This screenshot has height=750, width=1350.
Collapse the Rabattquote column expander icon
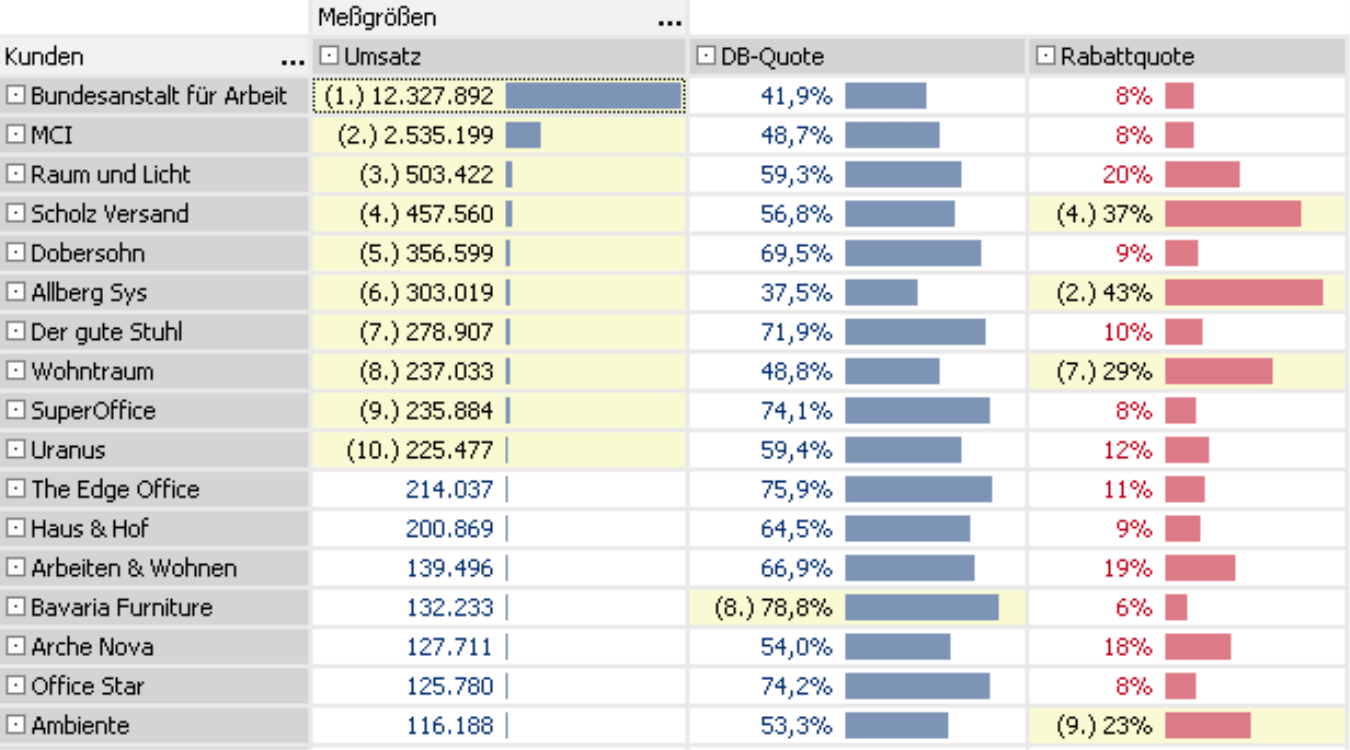point(1046,57)
